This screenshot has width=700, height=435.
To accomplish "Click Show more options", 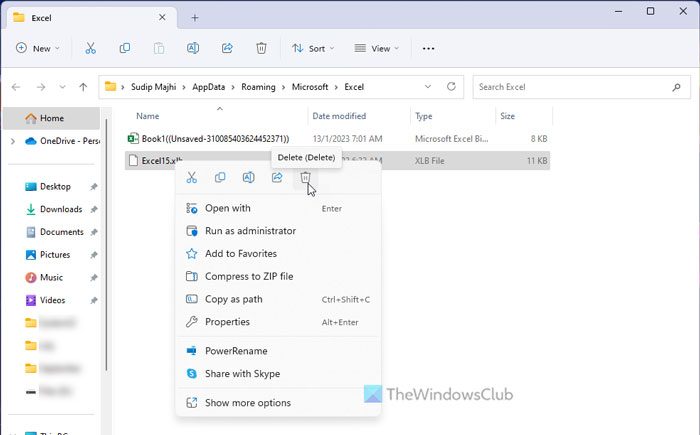I will (x=278, y=403).
